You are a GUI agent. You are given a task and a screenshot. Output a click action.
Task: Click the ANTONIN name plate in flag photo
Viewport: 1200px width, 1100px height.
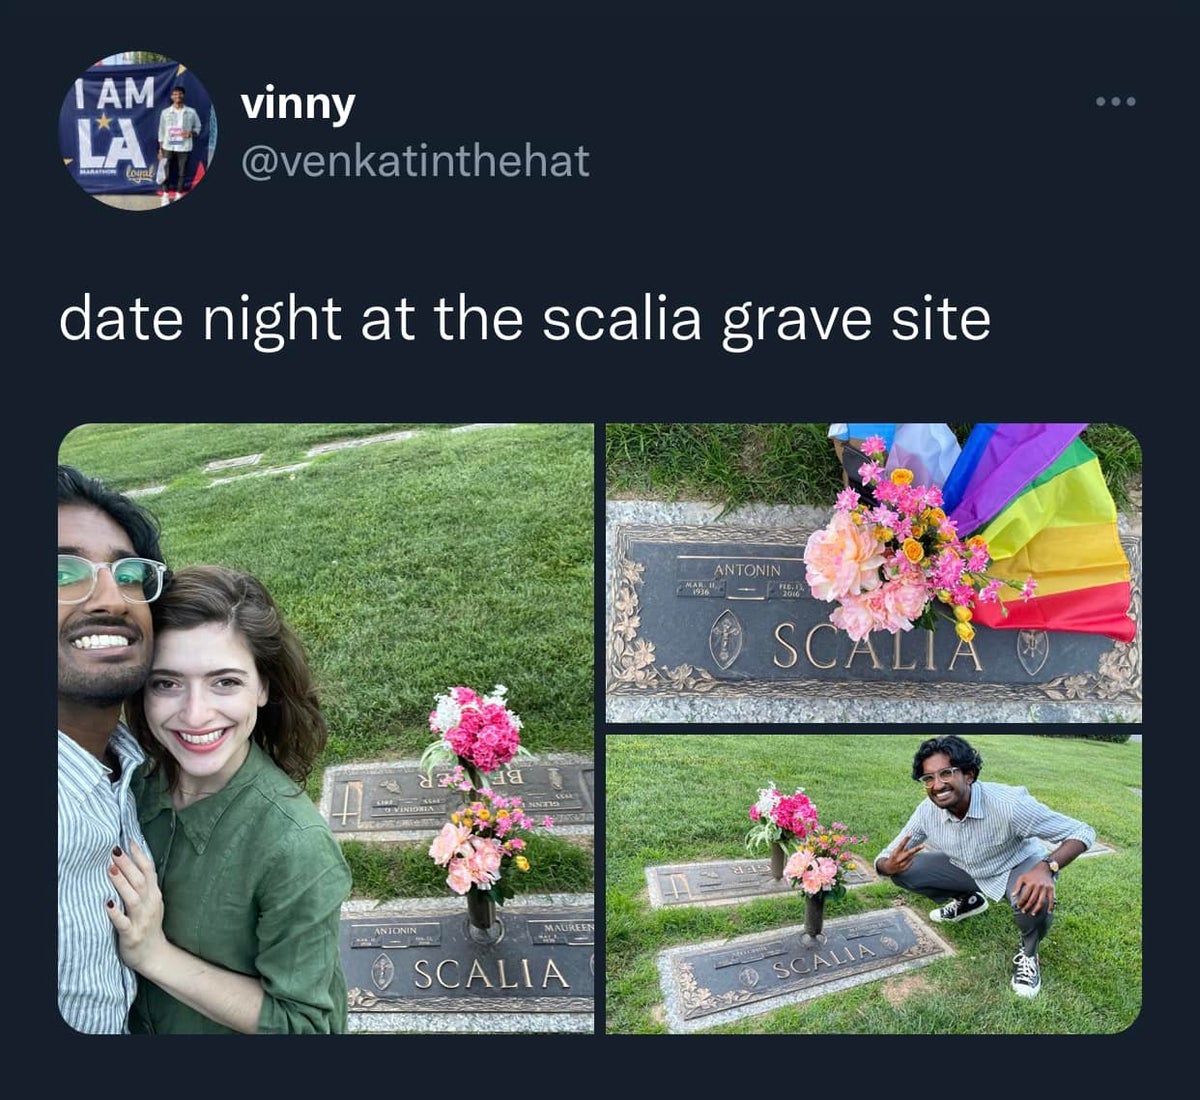point(746,569)
